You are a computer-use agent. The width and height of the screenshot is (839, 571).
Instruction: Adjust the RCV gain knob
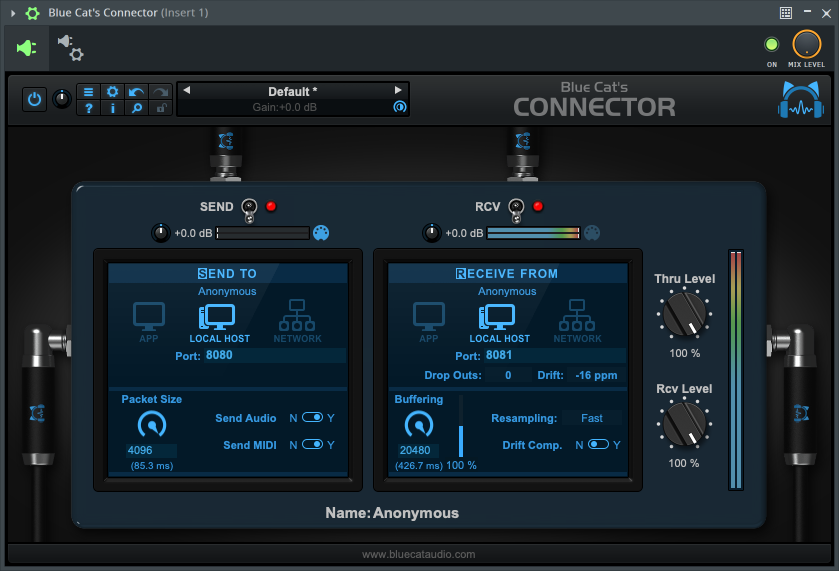point(431,233)
